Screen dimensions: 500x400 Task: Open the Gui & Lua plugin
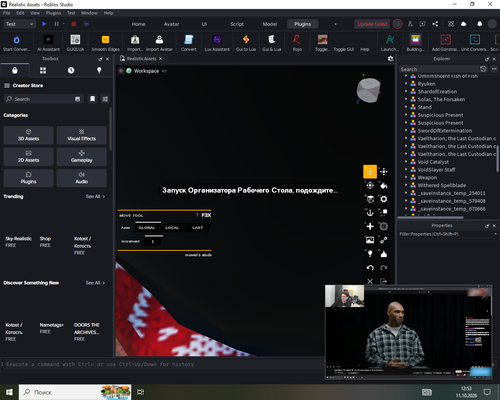tap(272, 40)
